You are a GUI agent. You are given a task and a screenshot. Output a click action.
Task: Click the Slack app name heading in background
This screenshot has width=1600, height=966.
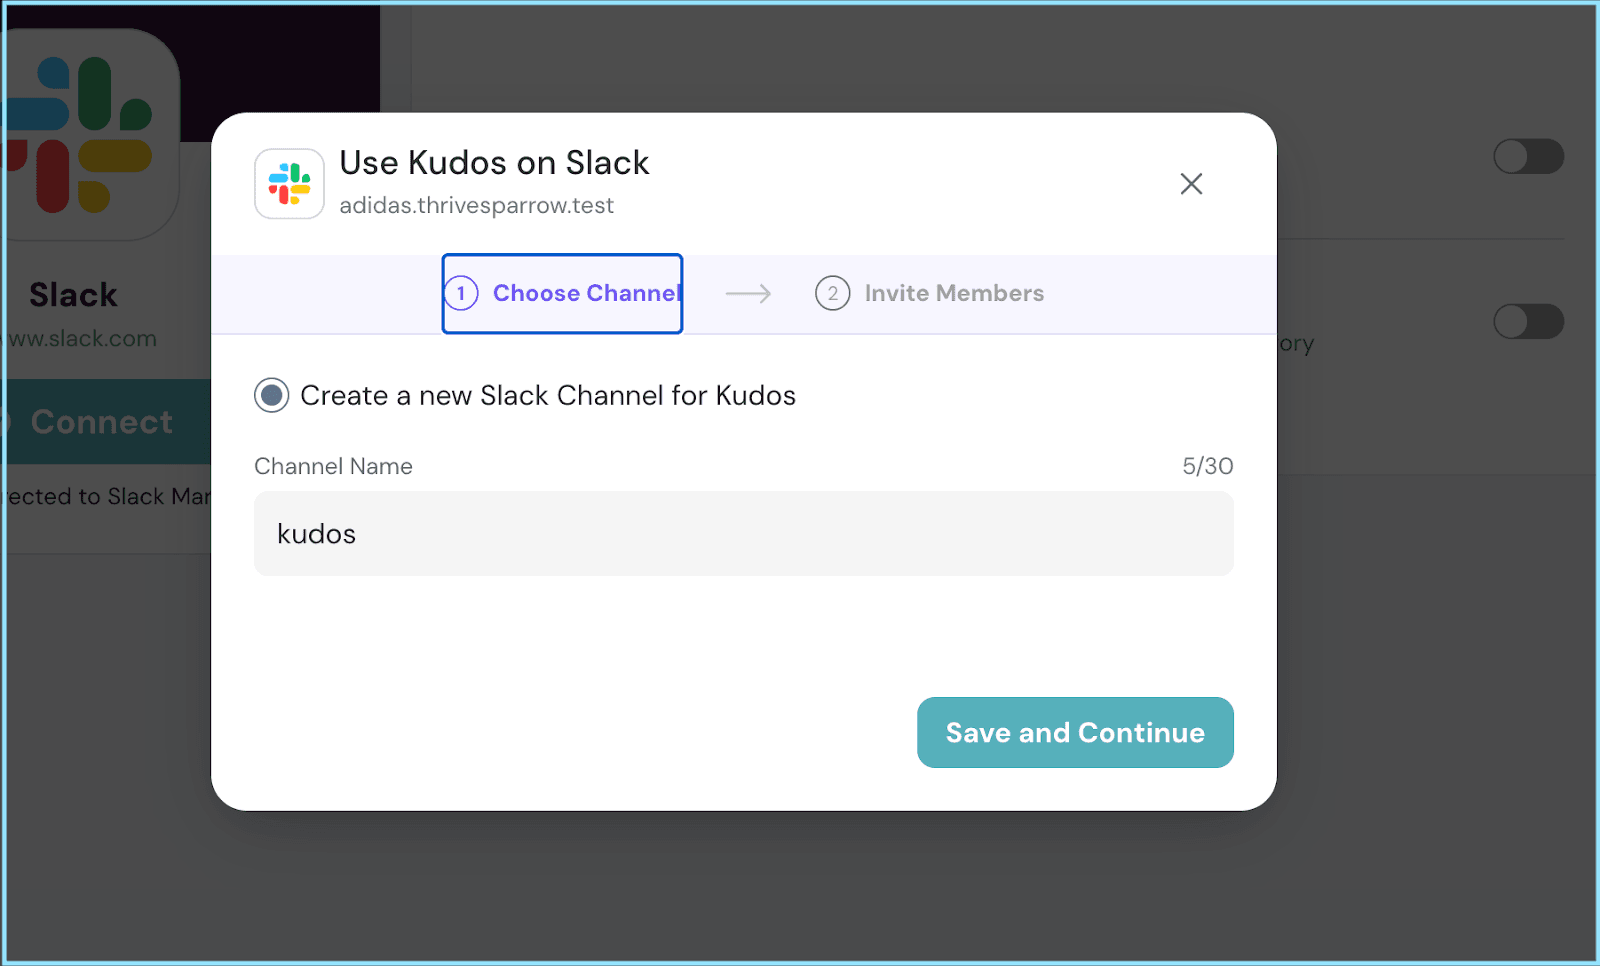[73, 295]
